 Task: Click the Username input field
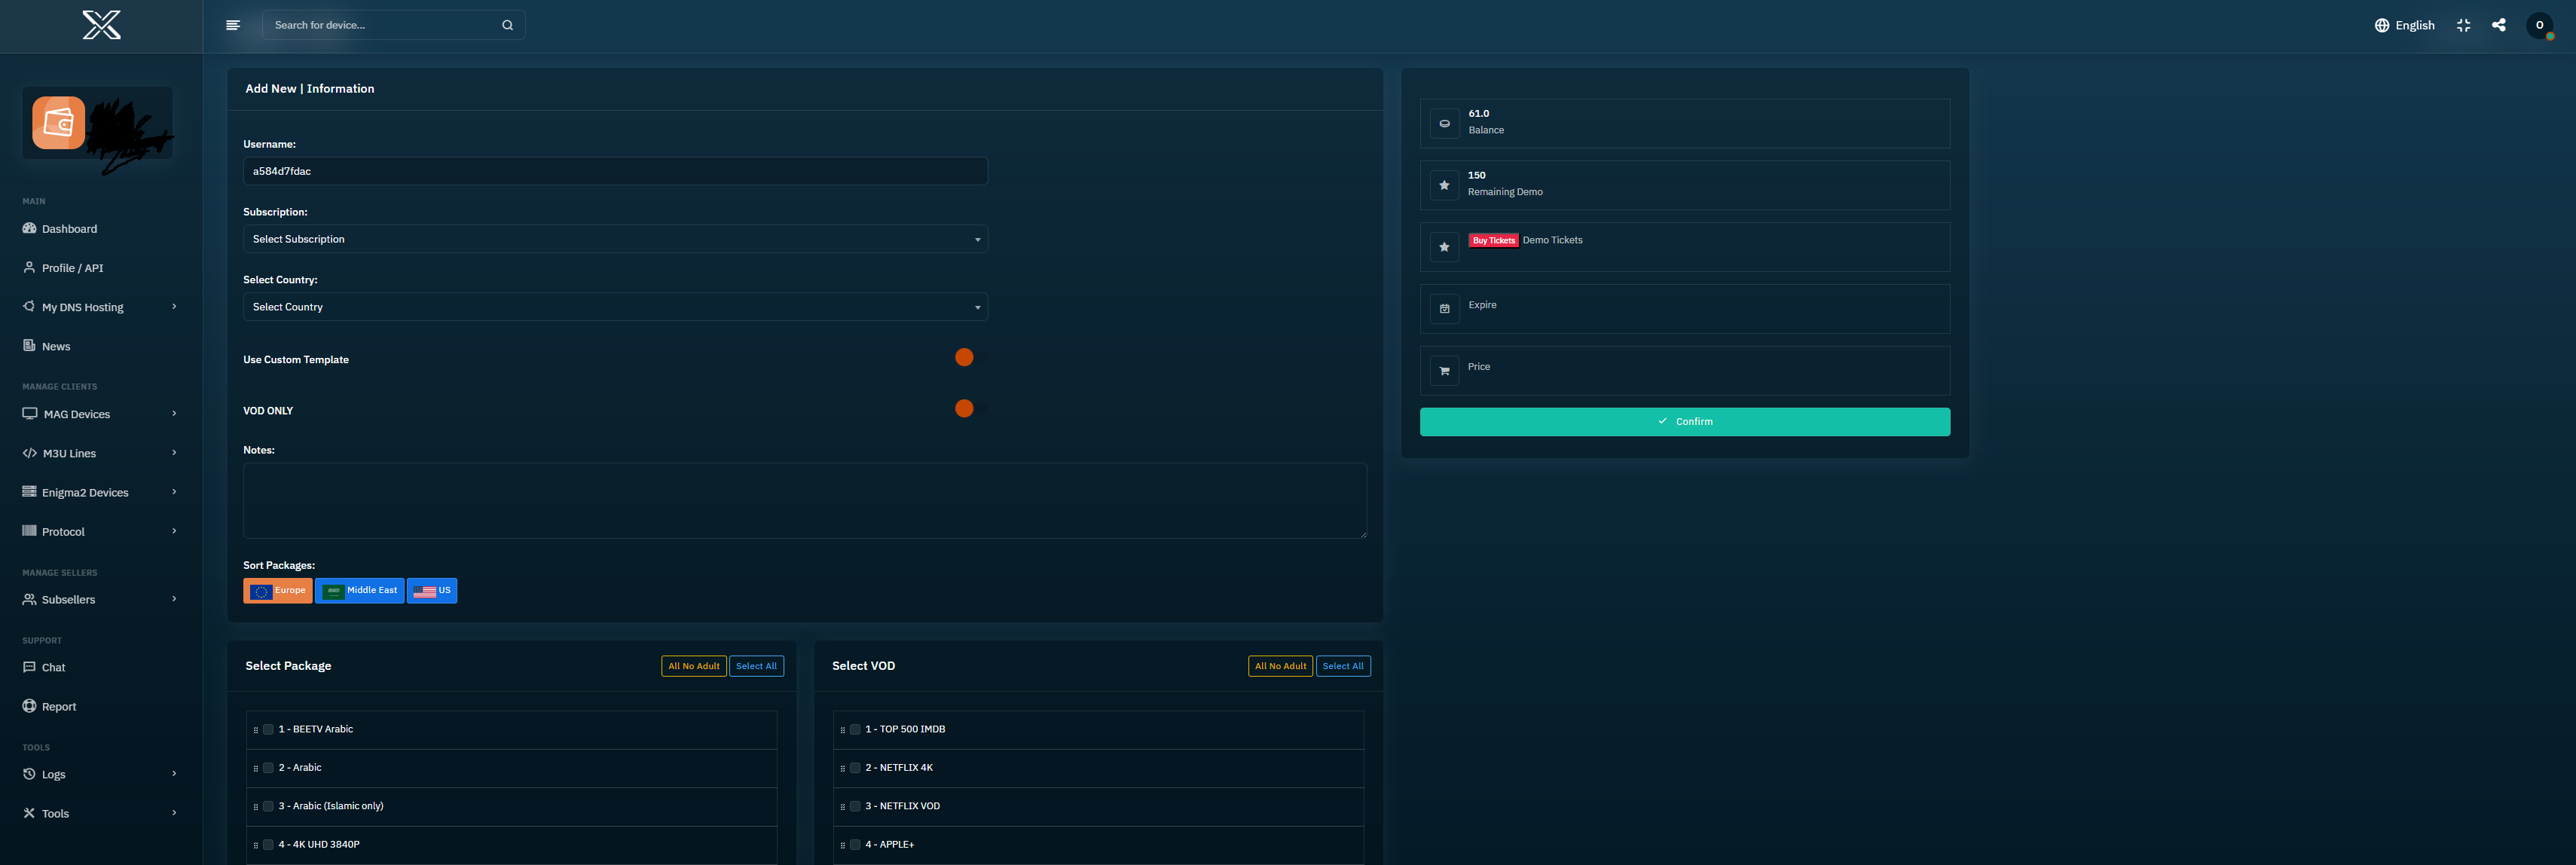(615, 171)
